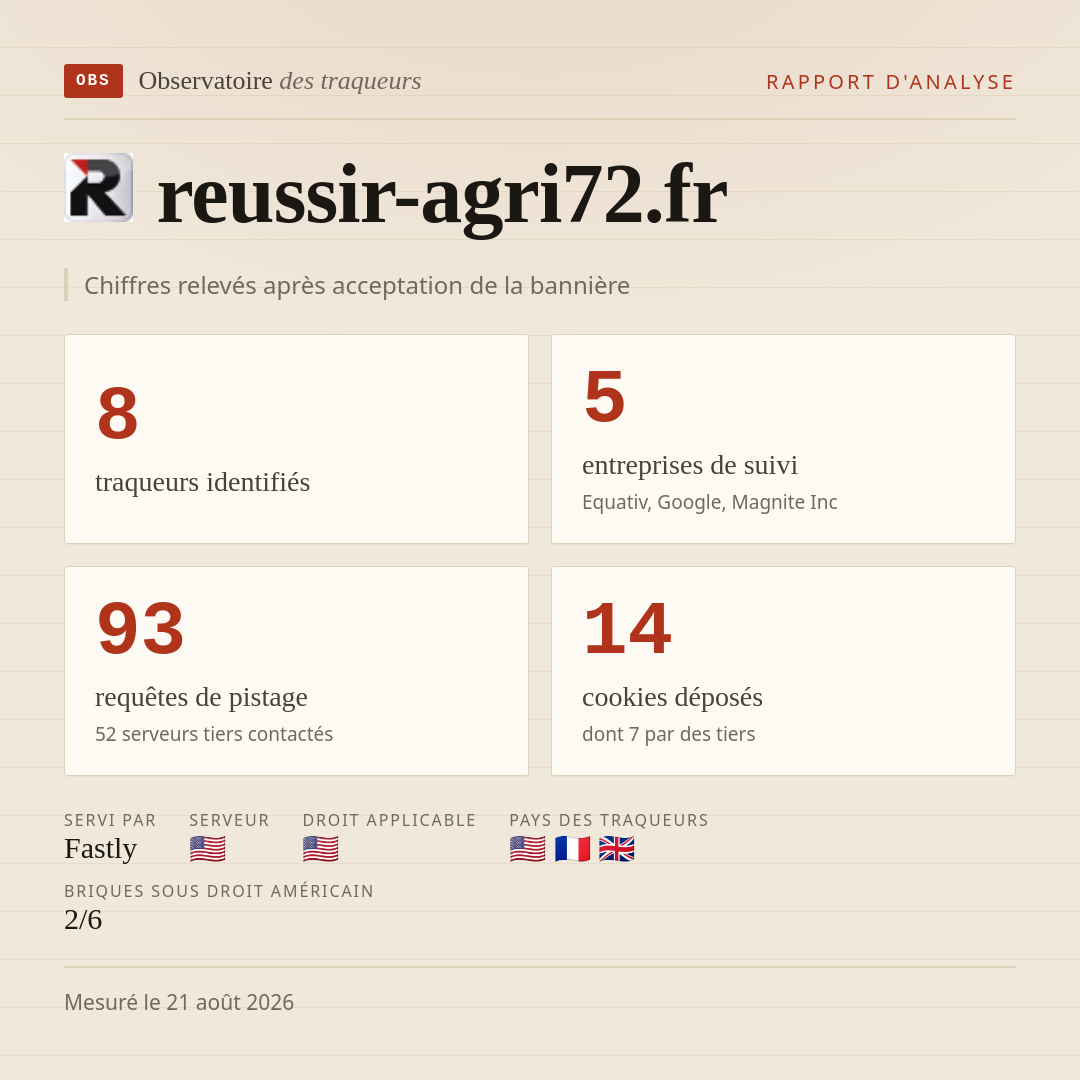This screenshot has height=1080, width=1080.
Task: Click the banner acceptance note text
Action: 357,285
